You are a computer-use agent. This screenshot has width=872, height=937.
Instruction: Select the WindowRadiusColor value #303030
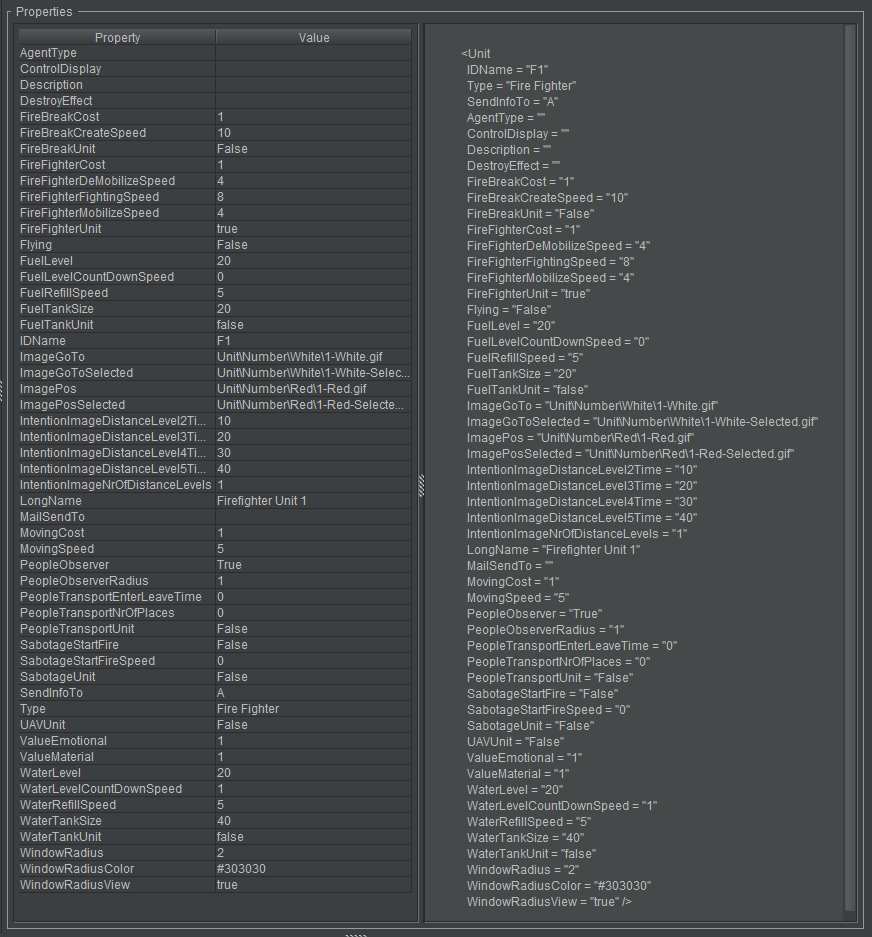(x=313, y=869)
